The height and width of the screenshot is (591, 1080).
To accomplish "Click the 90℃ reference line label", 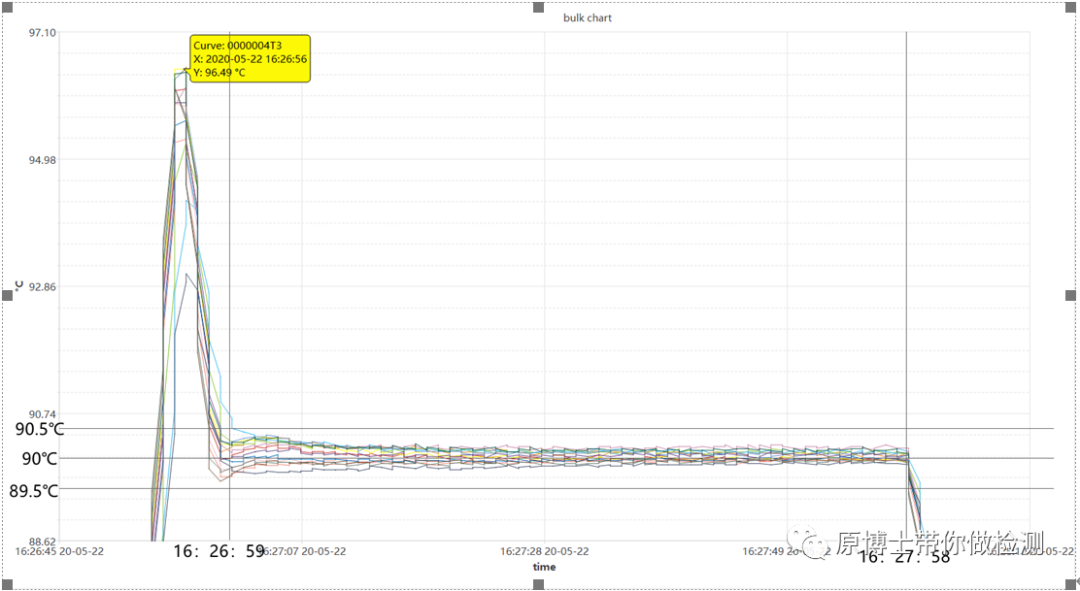I will (x=40, y=459).
